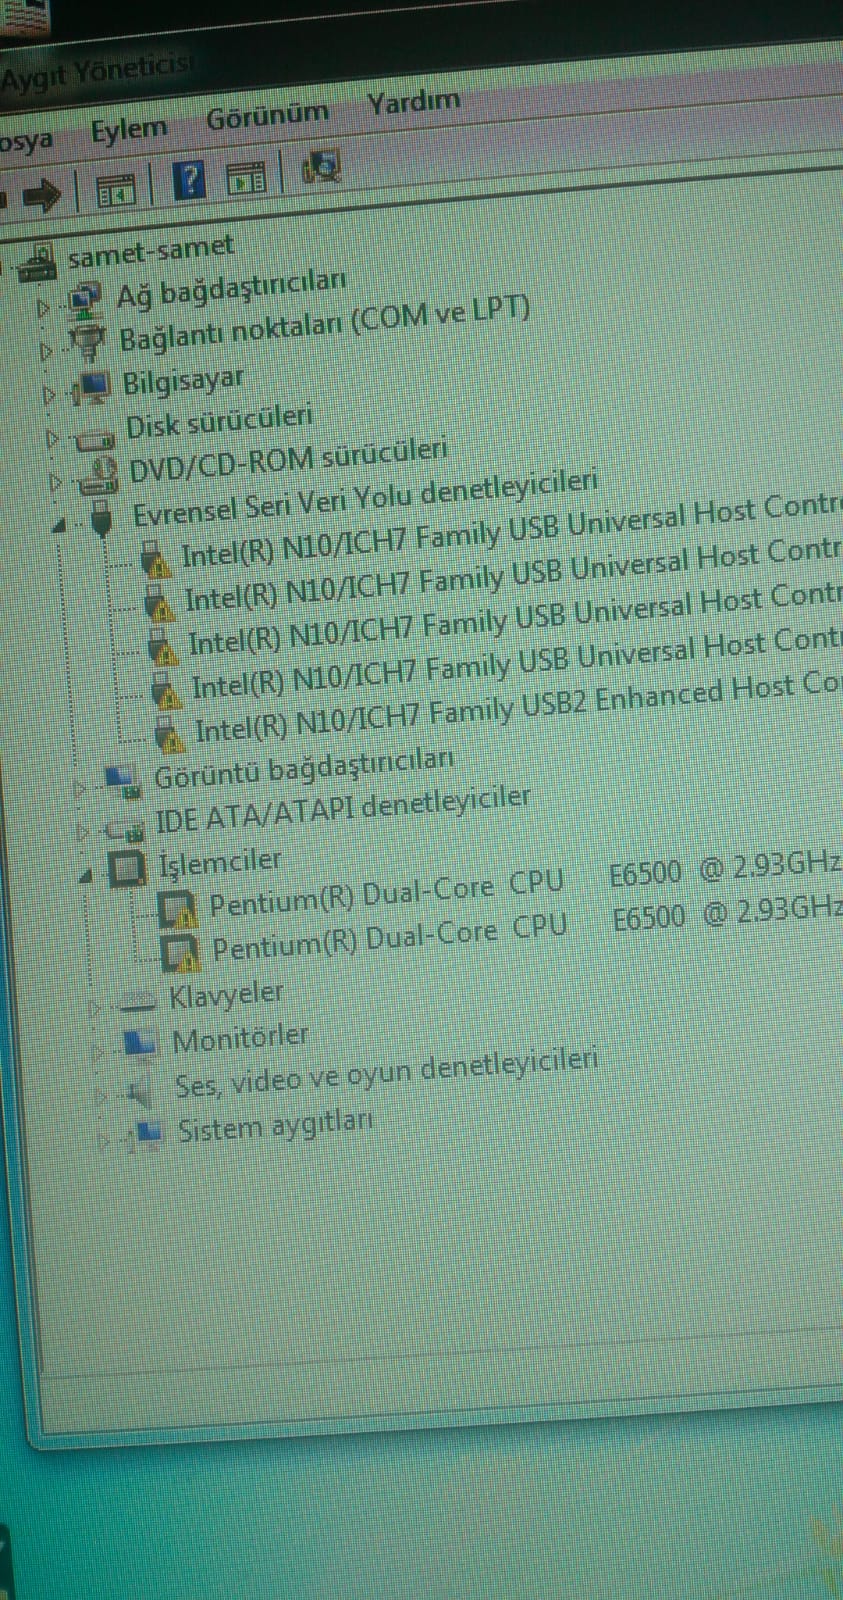843x1600 pixels.
Task: Expand the Monitörler node
Action: [x=98, y=1051]
